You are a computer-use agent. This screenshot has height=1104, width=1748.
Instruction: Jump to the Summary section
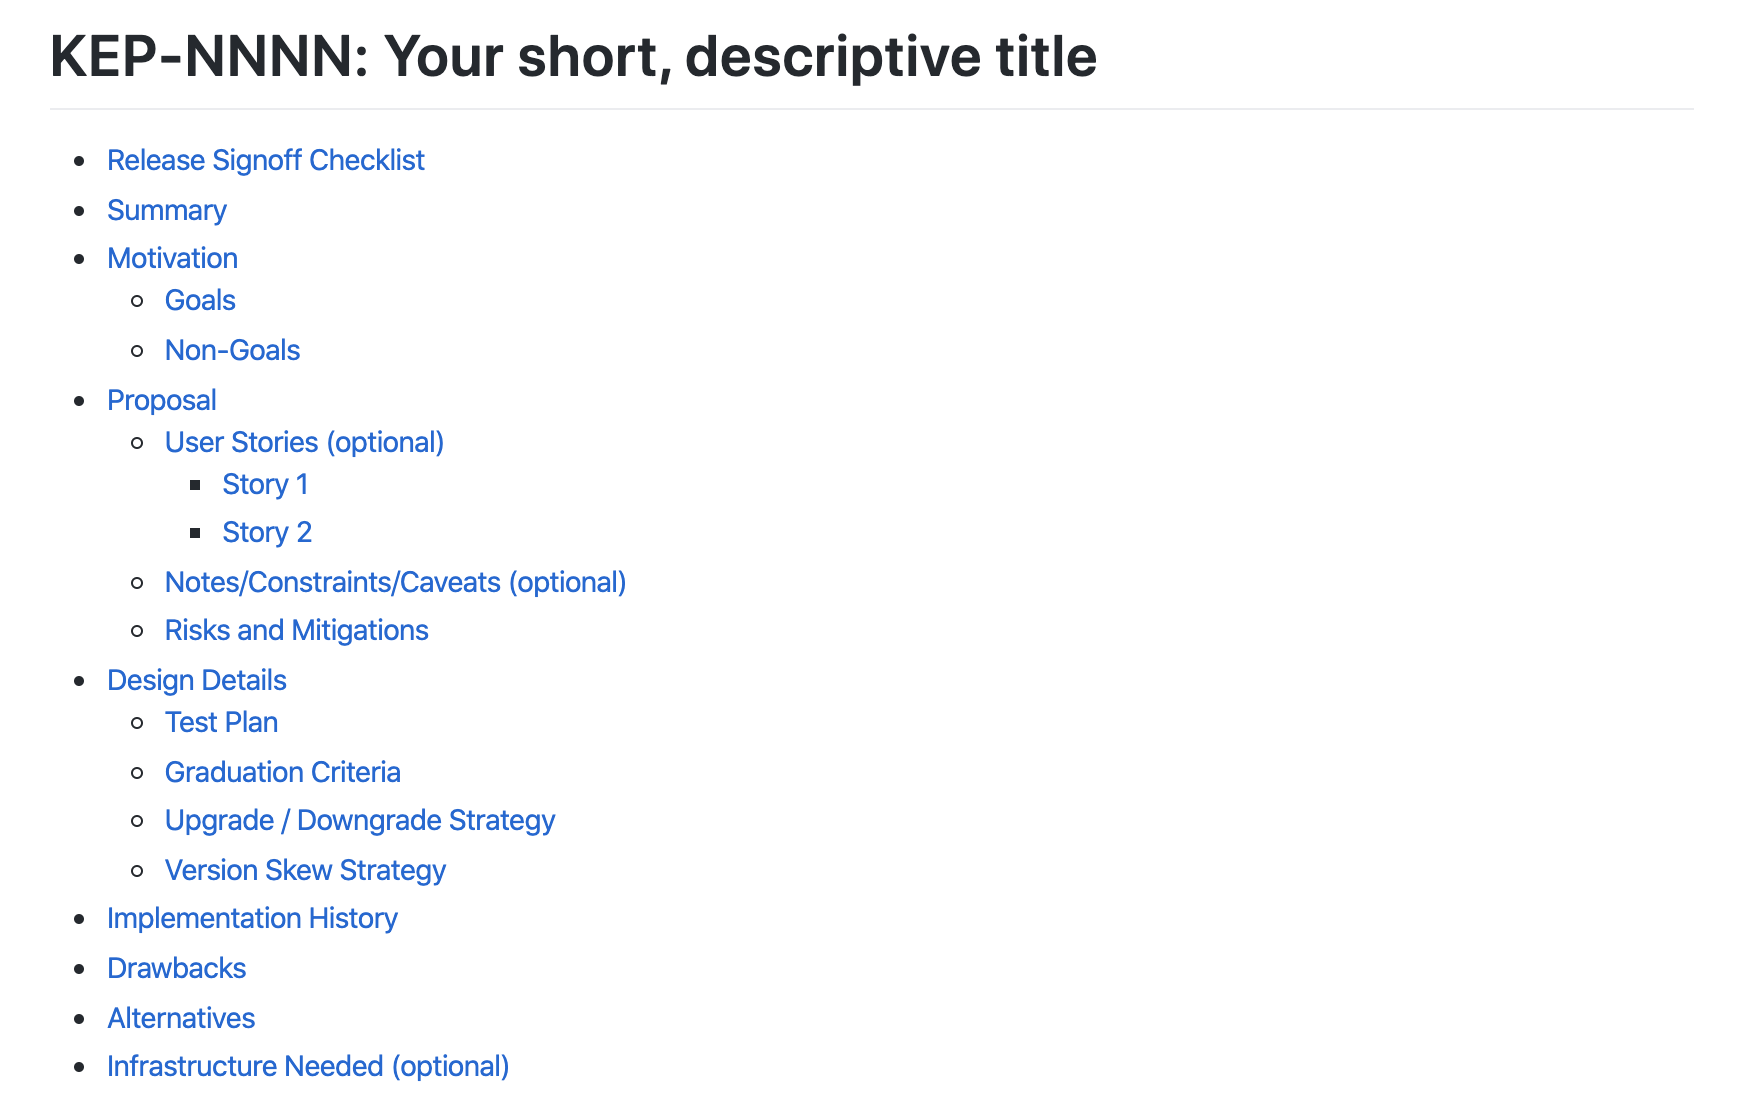(x=166, y=210)
